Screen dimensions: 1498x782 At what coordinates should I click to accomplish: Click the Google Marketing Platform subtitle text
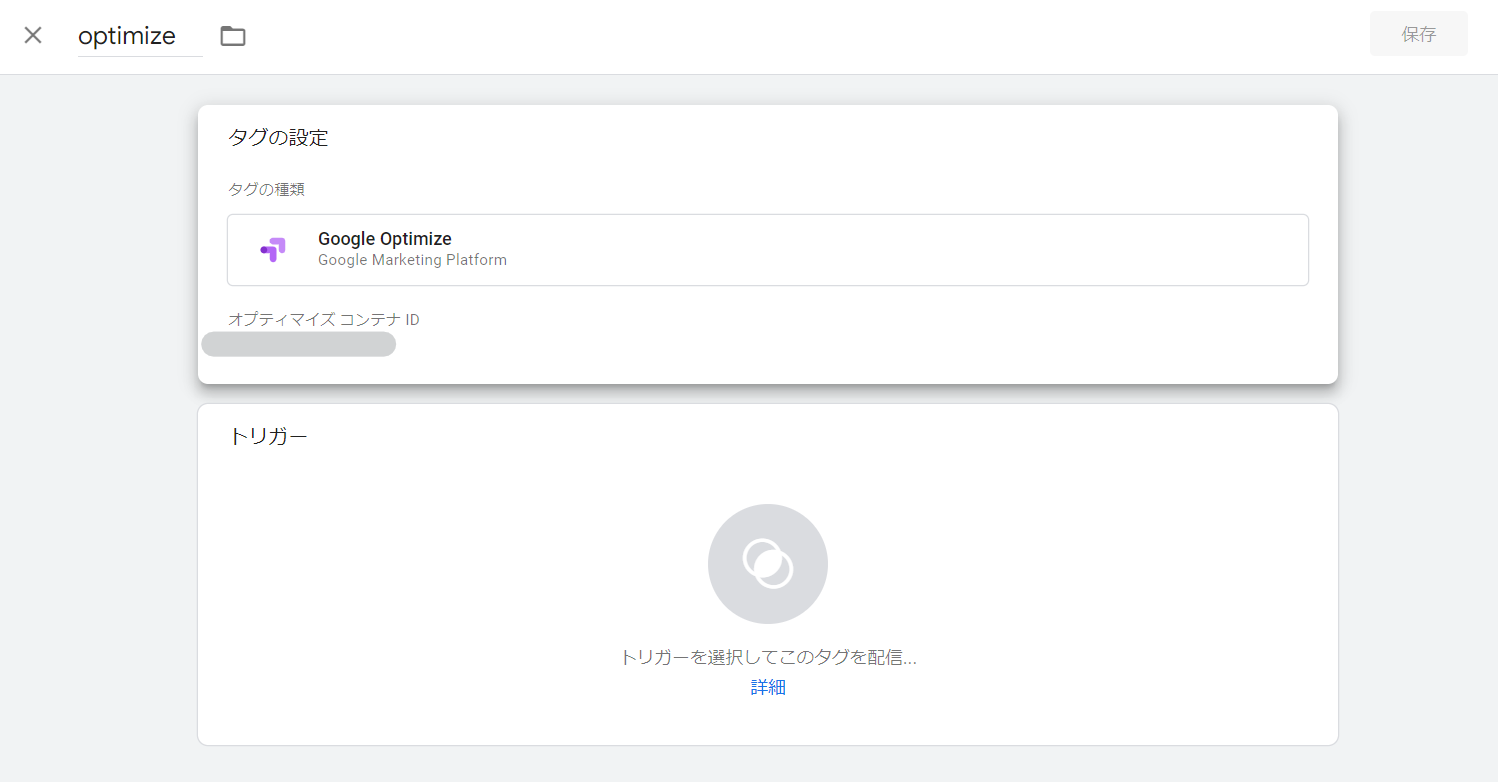pos(412,259)
